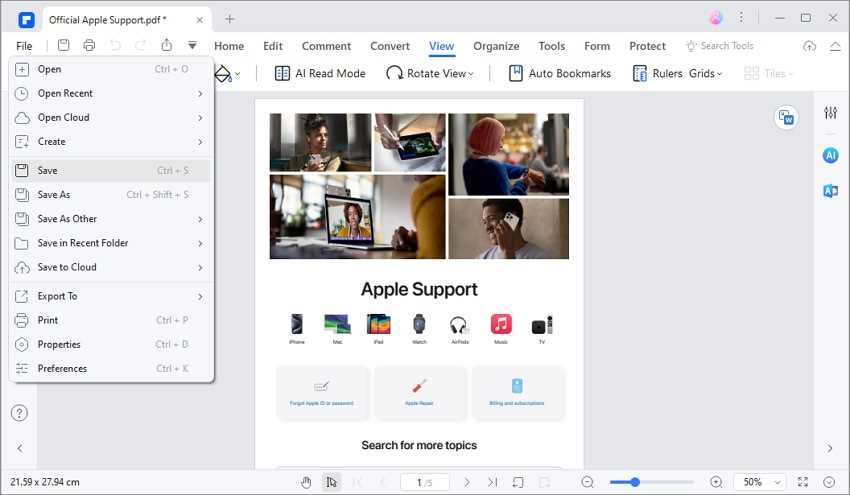Open the Grids dropdown
This screenshot has width=850, height=495.
705,73
